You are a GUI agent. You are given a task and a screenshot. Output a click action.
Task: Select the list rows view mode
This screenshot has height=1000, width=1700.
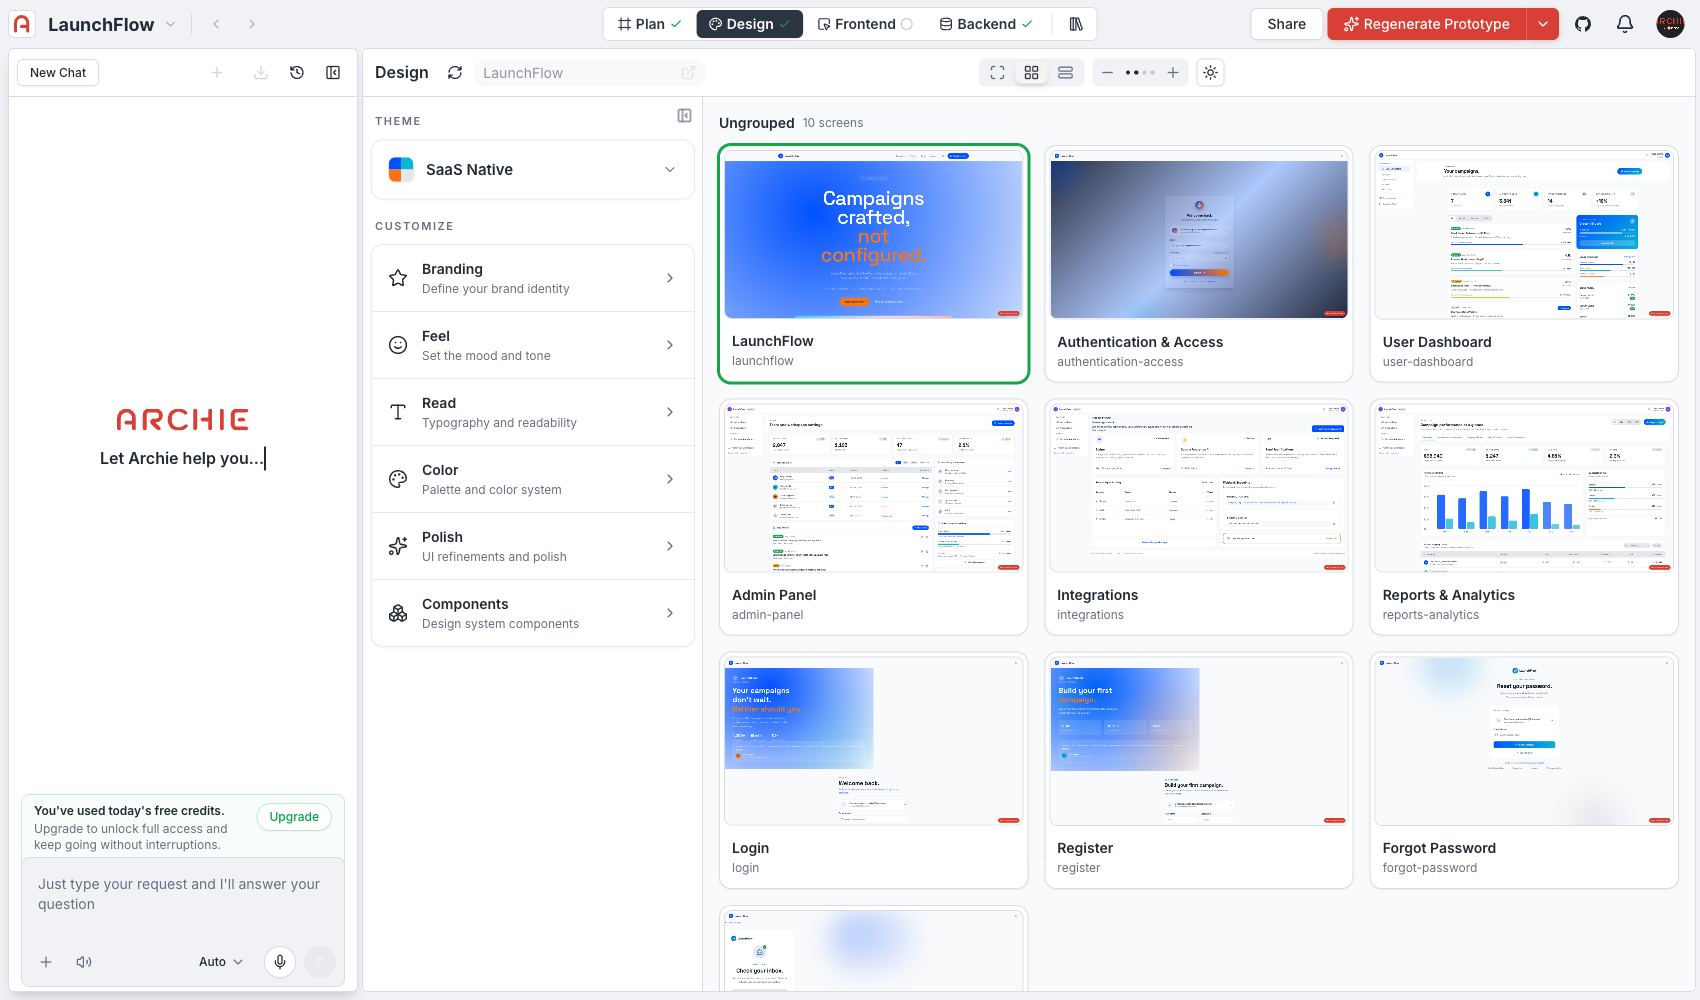(1065, 73)
